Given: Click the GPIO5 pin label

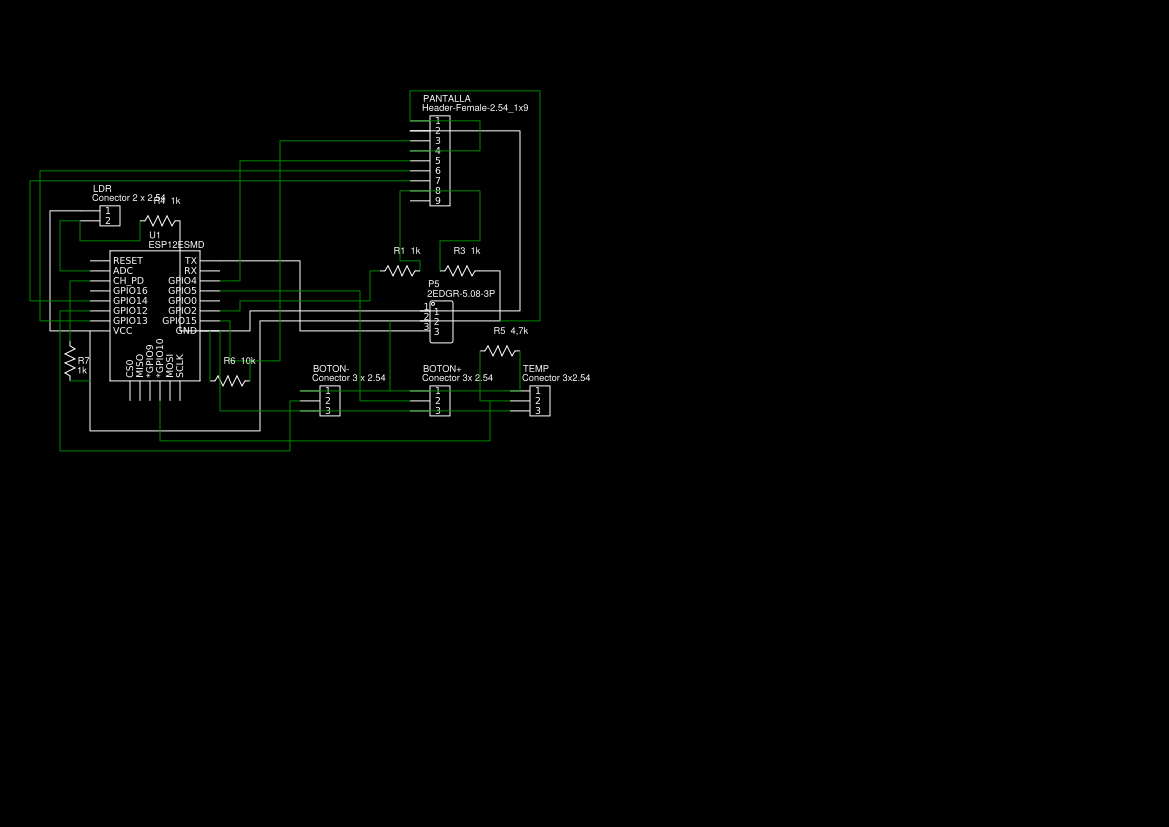Looking at the screenshot, I should pyautogui.click(x=183, y=291).
